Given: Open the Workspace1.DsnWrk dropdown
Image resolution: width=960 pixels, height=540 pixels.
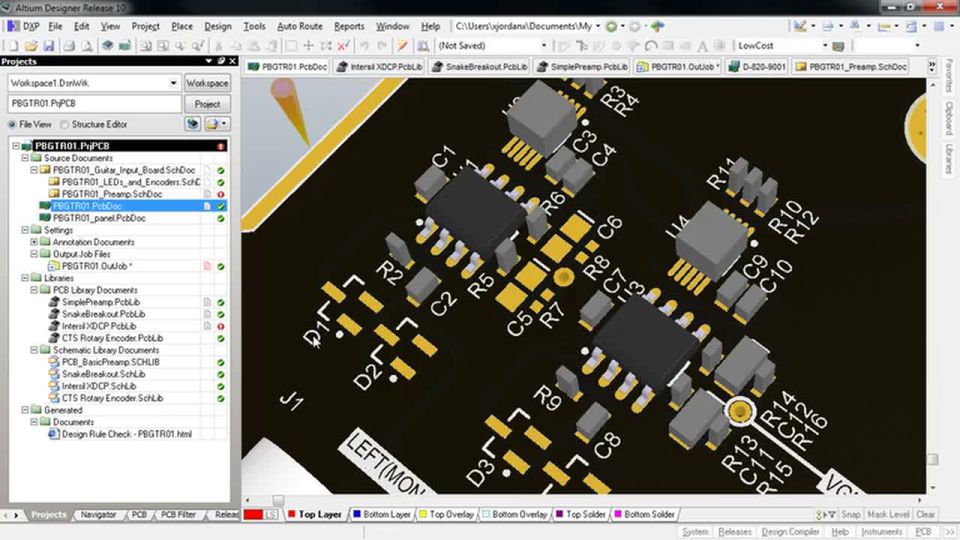Looking at the screenshot, I should (173, 83).
